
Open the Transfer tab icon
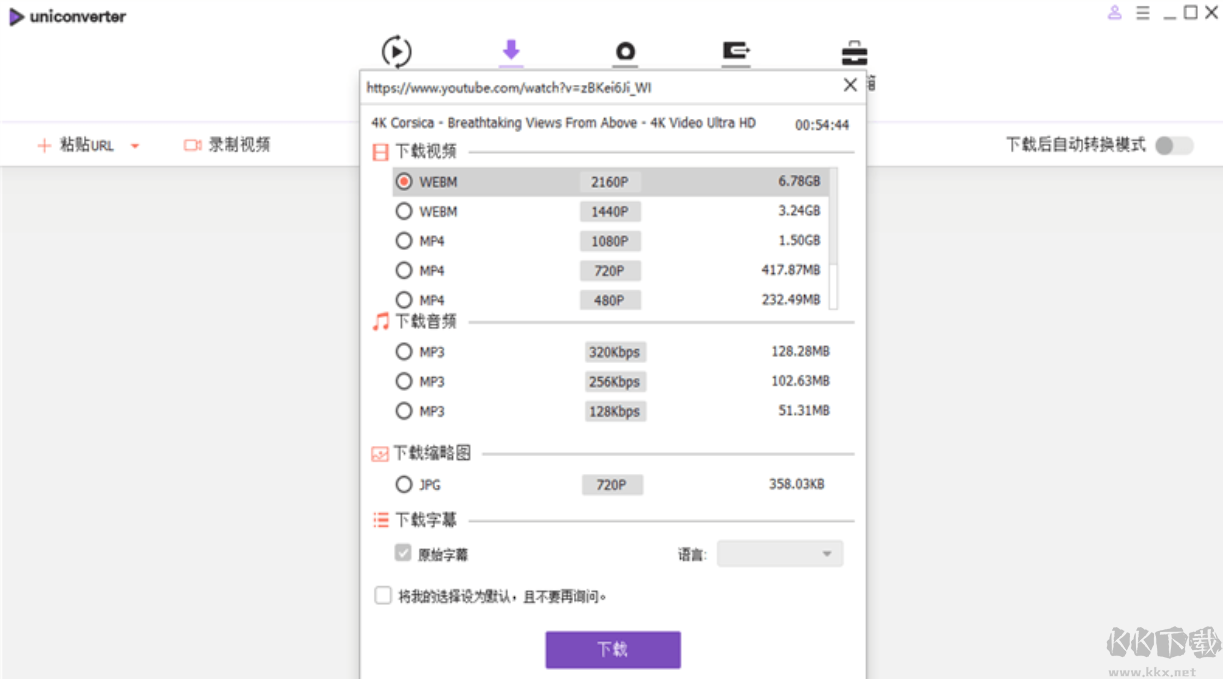[x=736, y=52]
